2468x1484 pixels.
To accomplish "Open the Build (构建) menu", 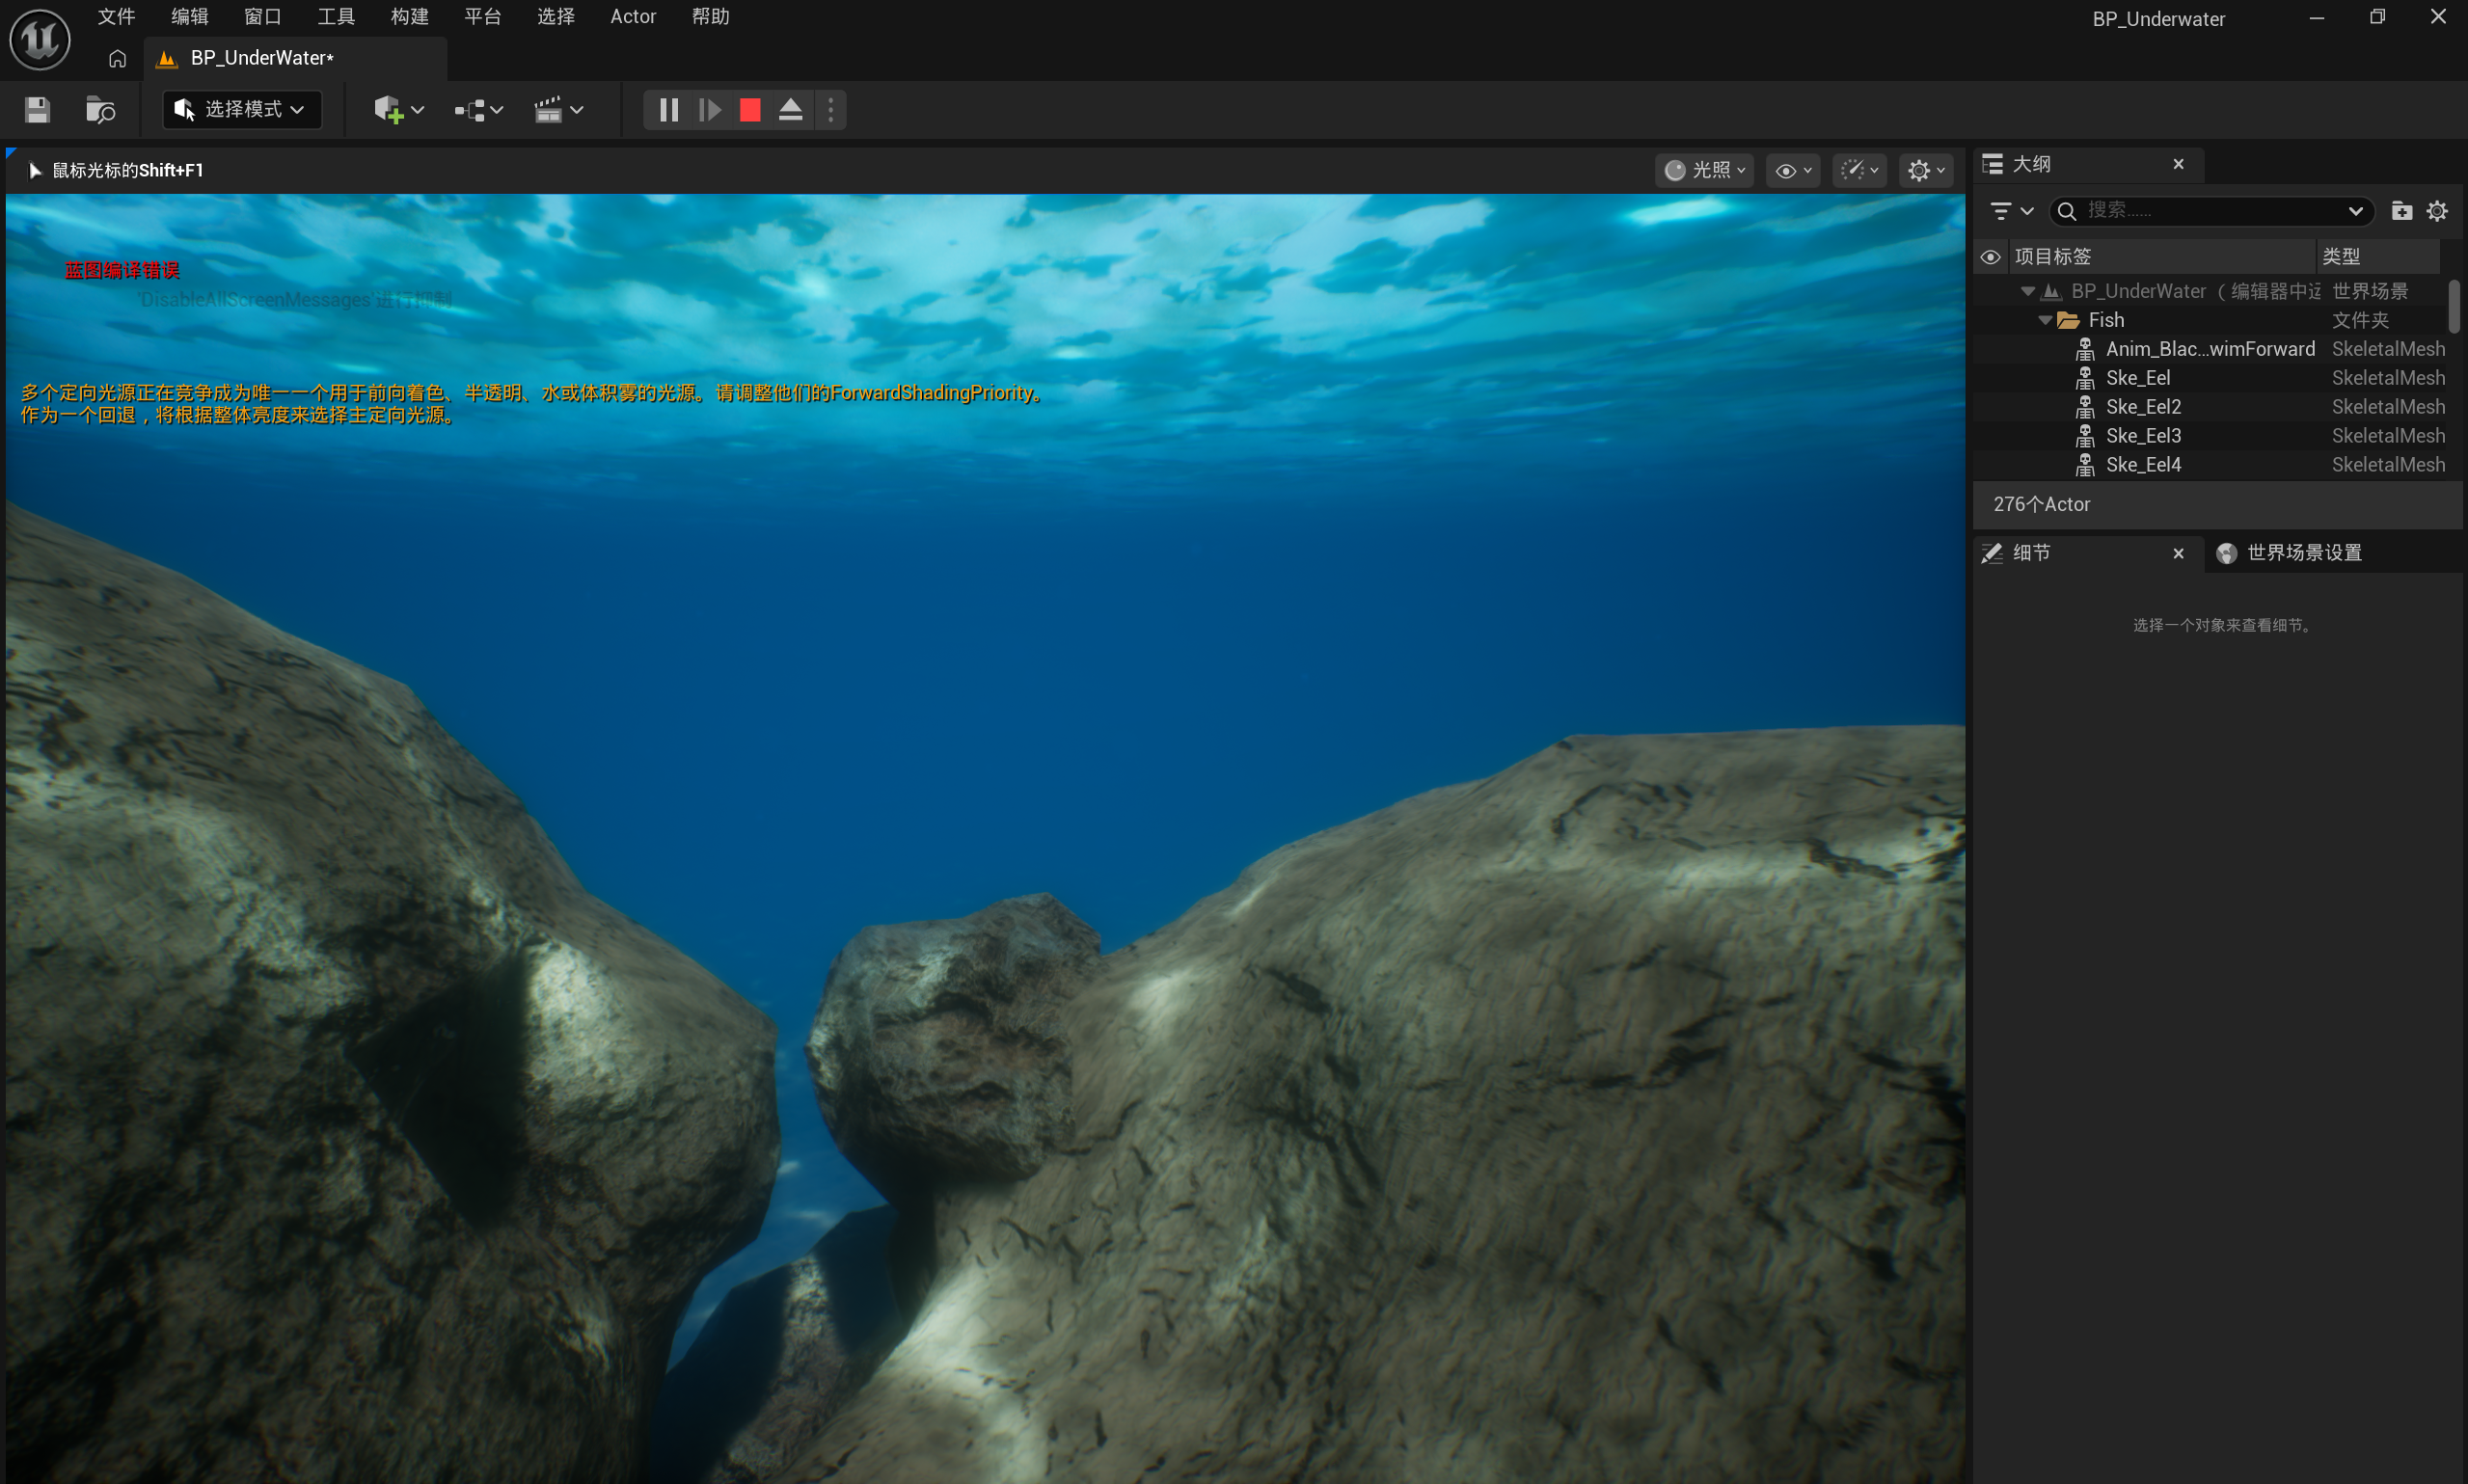I will [409, 17].
